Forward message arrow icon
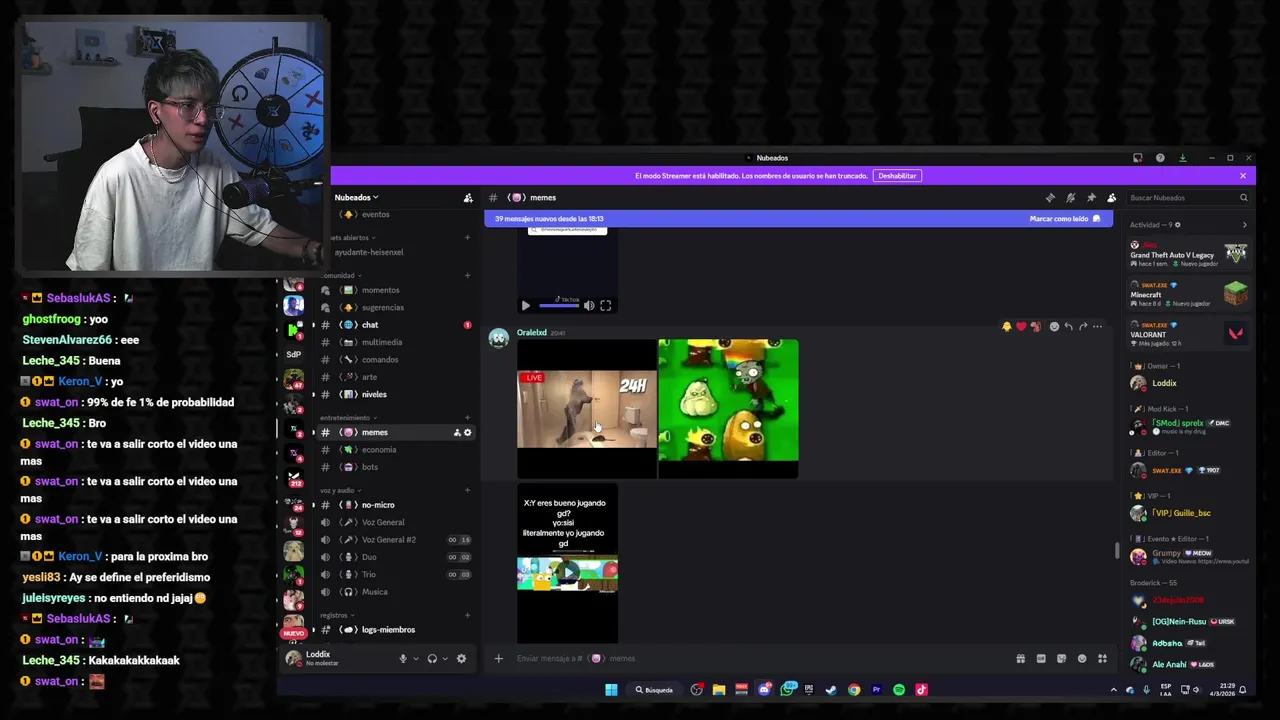 [1082, 327]
